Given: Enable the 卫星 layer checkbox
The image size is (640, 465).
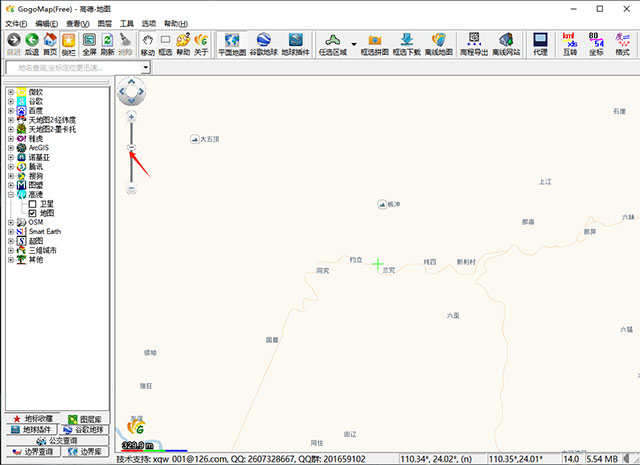Looking at the screenshot, I should tap(33, 203).
